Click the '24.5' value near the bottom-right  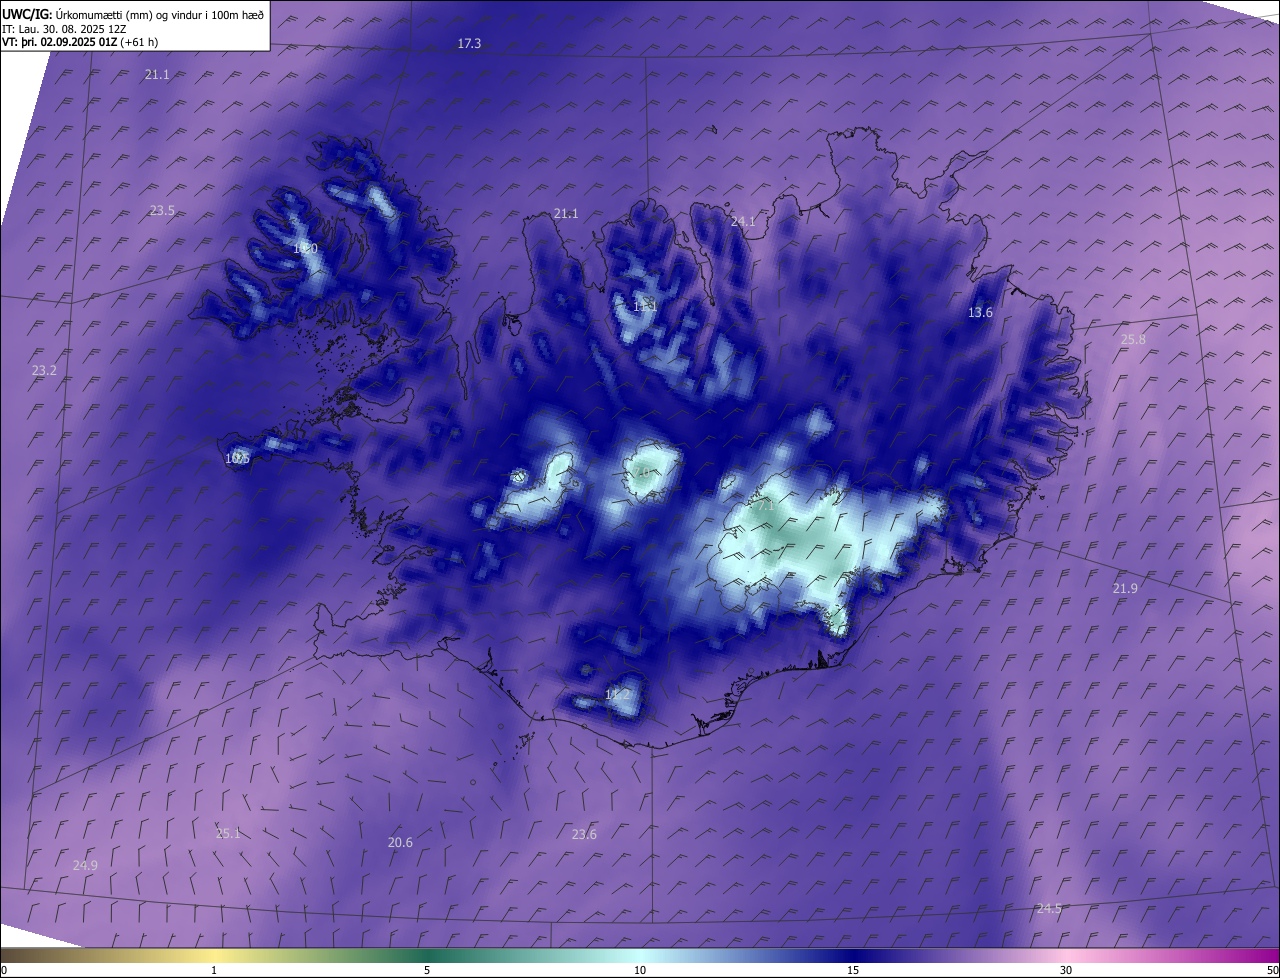click(1049, 909)
